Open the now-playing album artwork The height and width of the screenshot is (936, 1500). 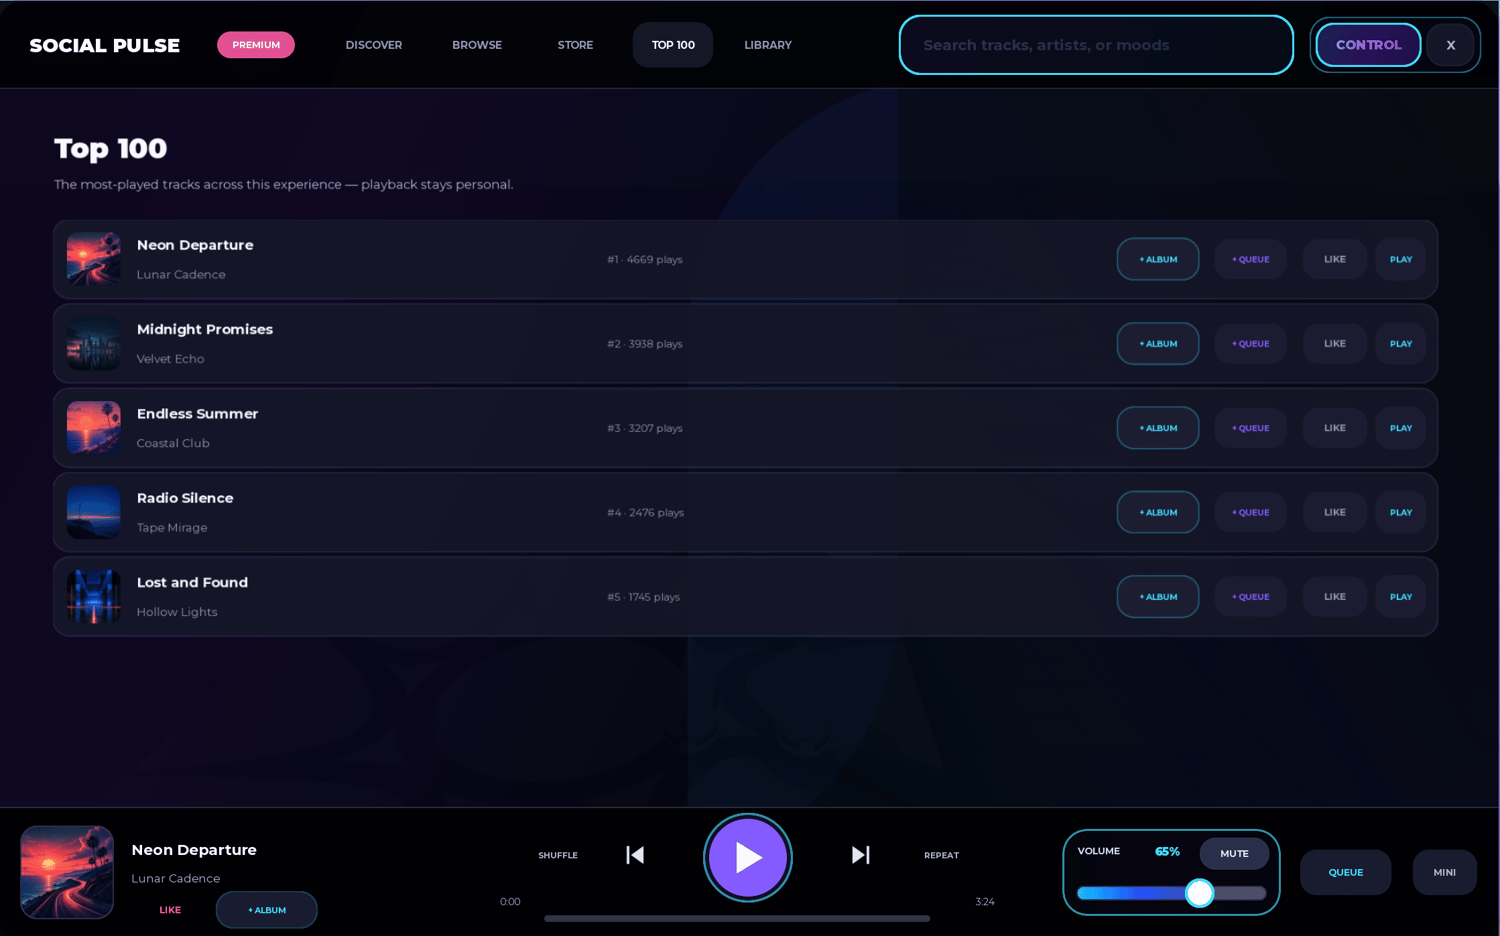[x=67, y=872]
